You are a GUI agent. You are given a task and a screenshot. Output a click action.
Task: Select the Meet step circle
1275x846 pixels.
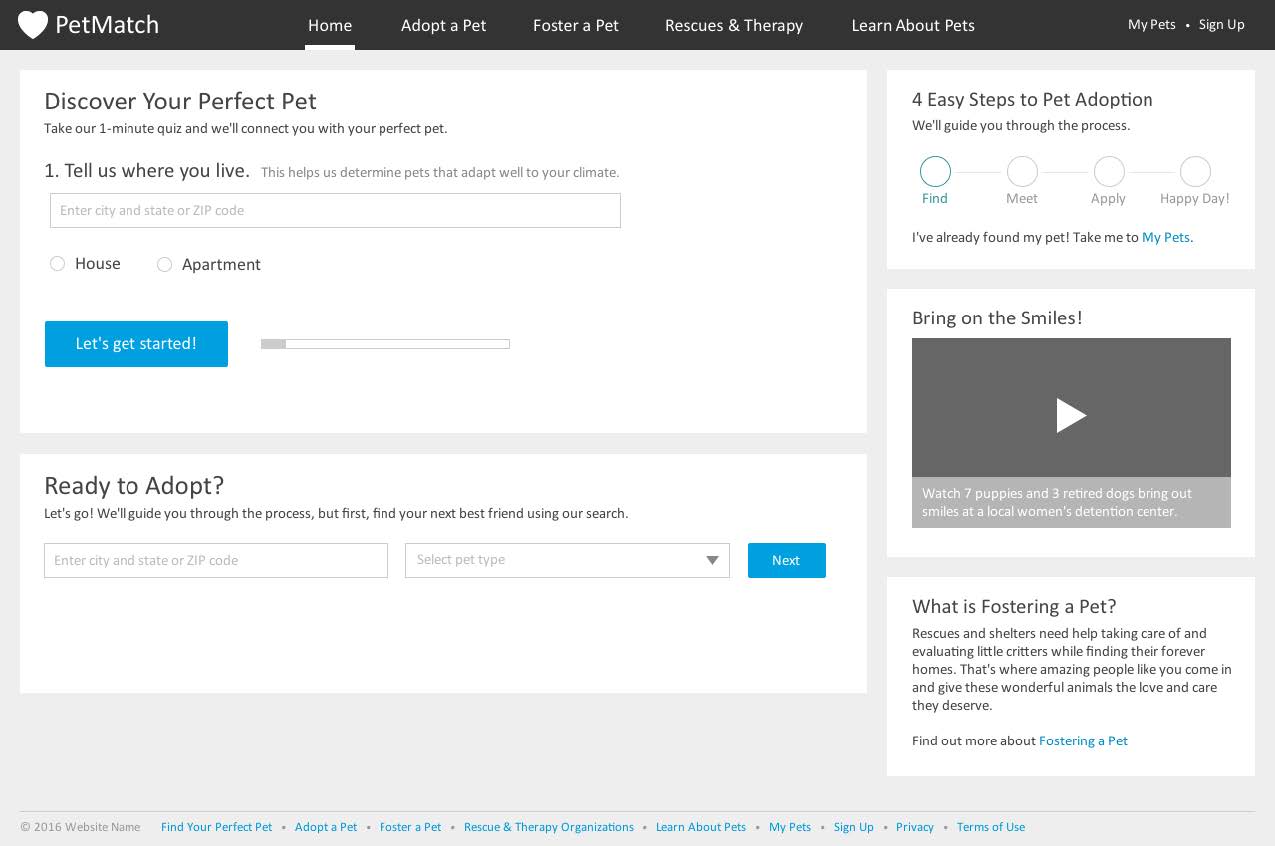click(x=1022, y=172)
